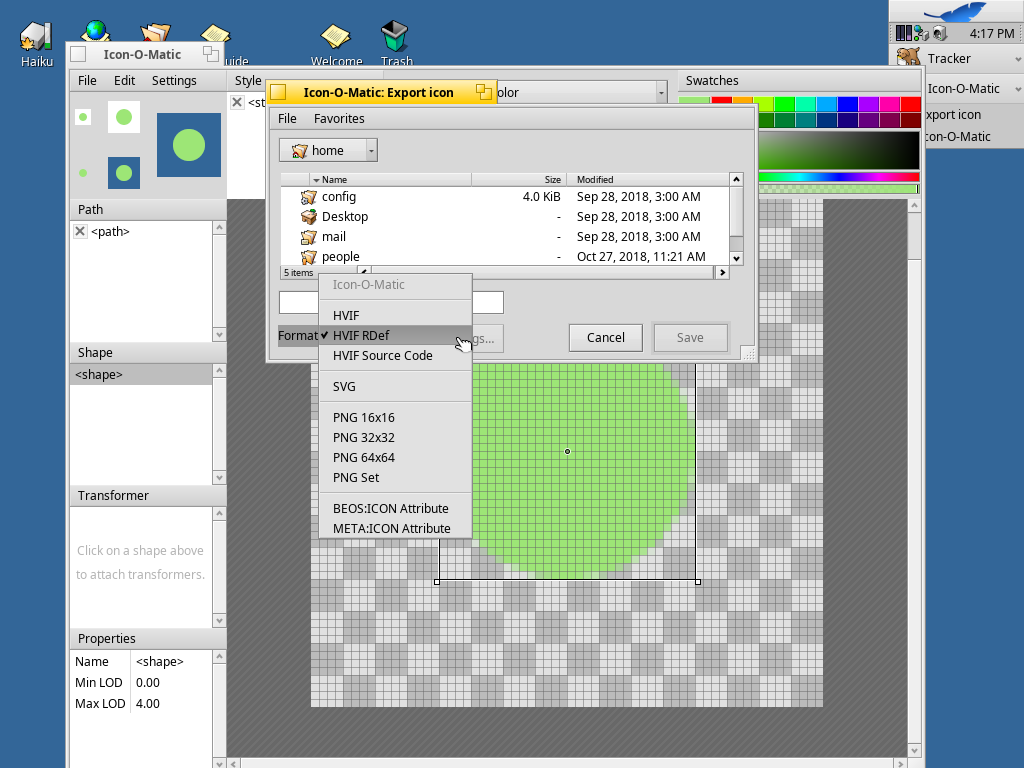Choose HVIF Source Code format
The height and width of the screenshot is (768, 1024).
(x=395, y=355)
